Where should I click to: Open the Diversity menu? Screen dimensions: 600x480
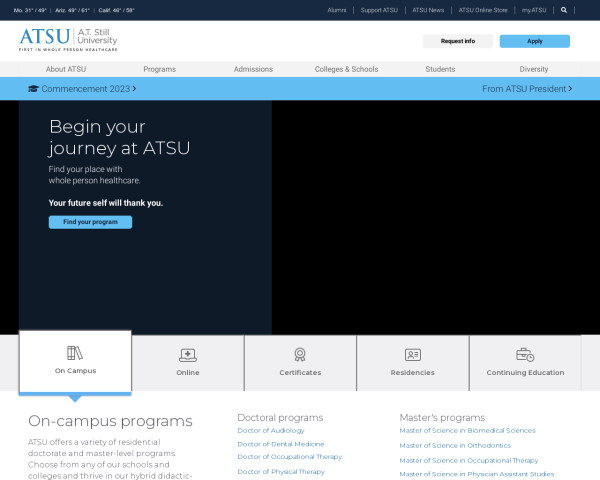click(x=534, y=69)
